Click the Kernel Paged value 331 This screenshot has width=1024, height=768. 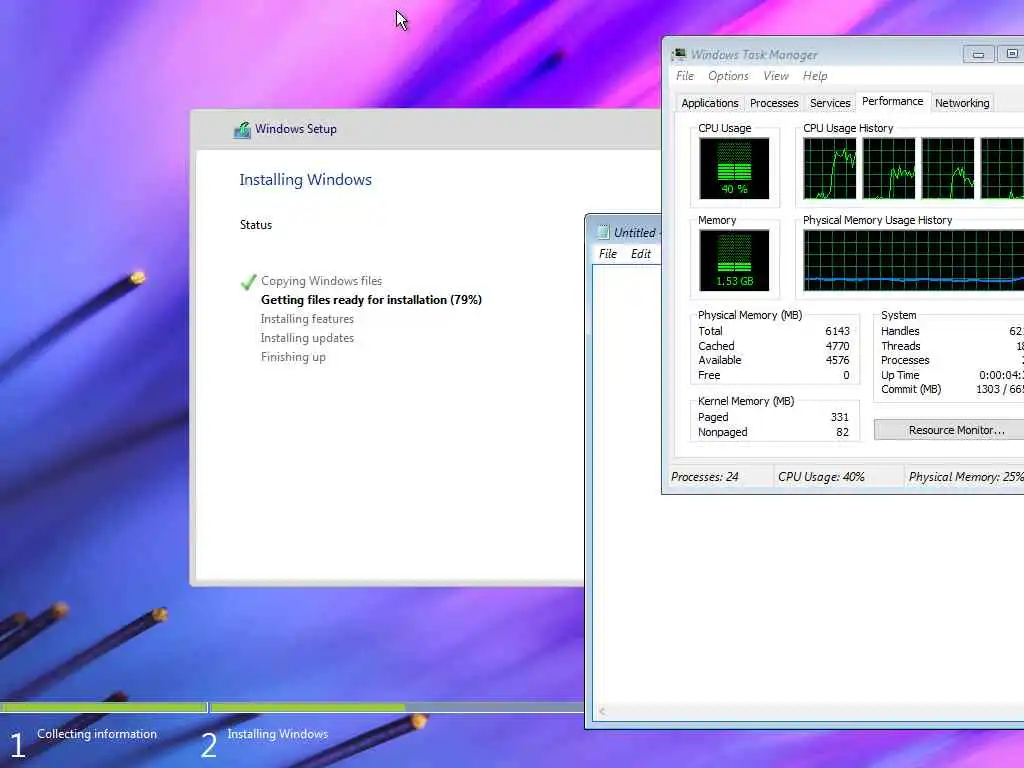(839, 417)
